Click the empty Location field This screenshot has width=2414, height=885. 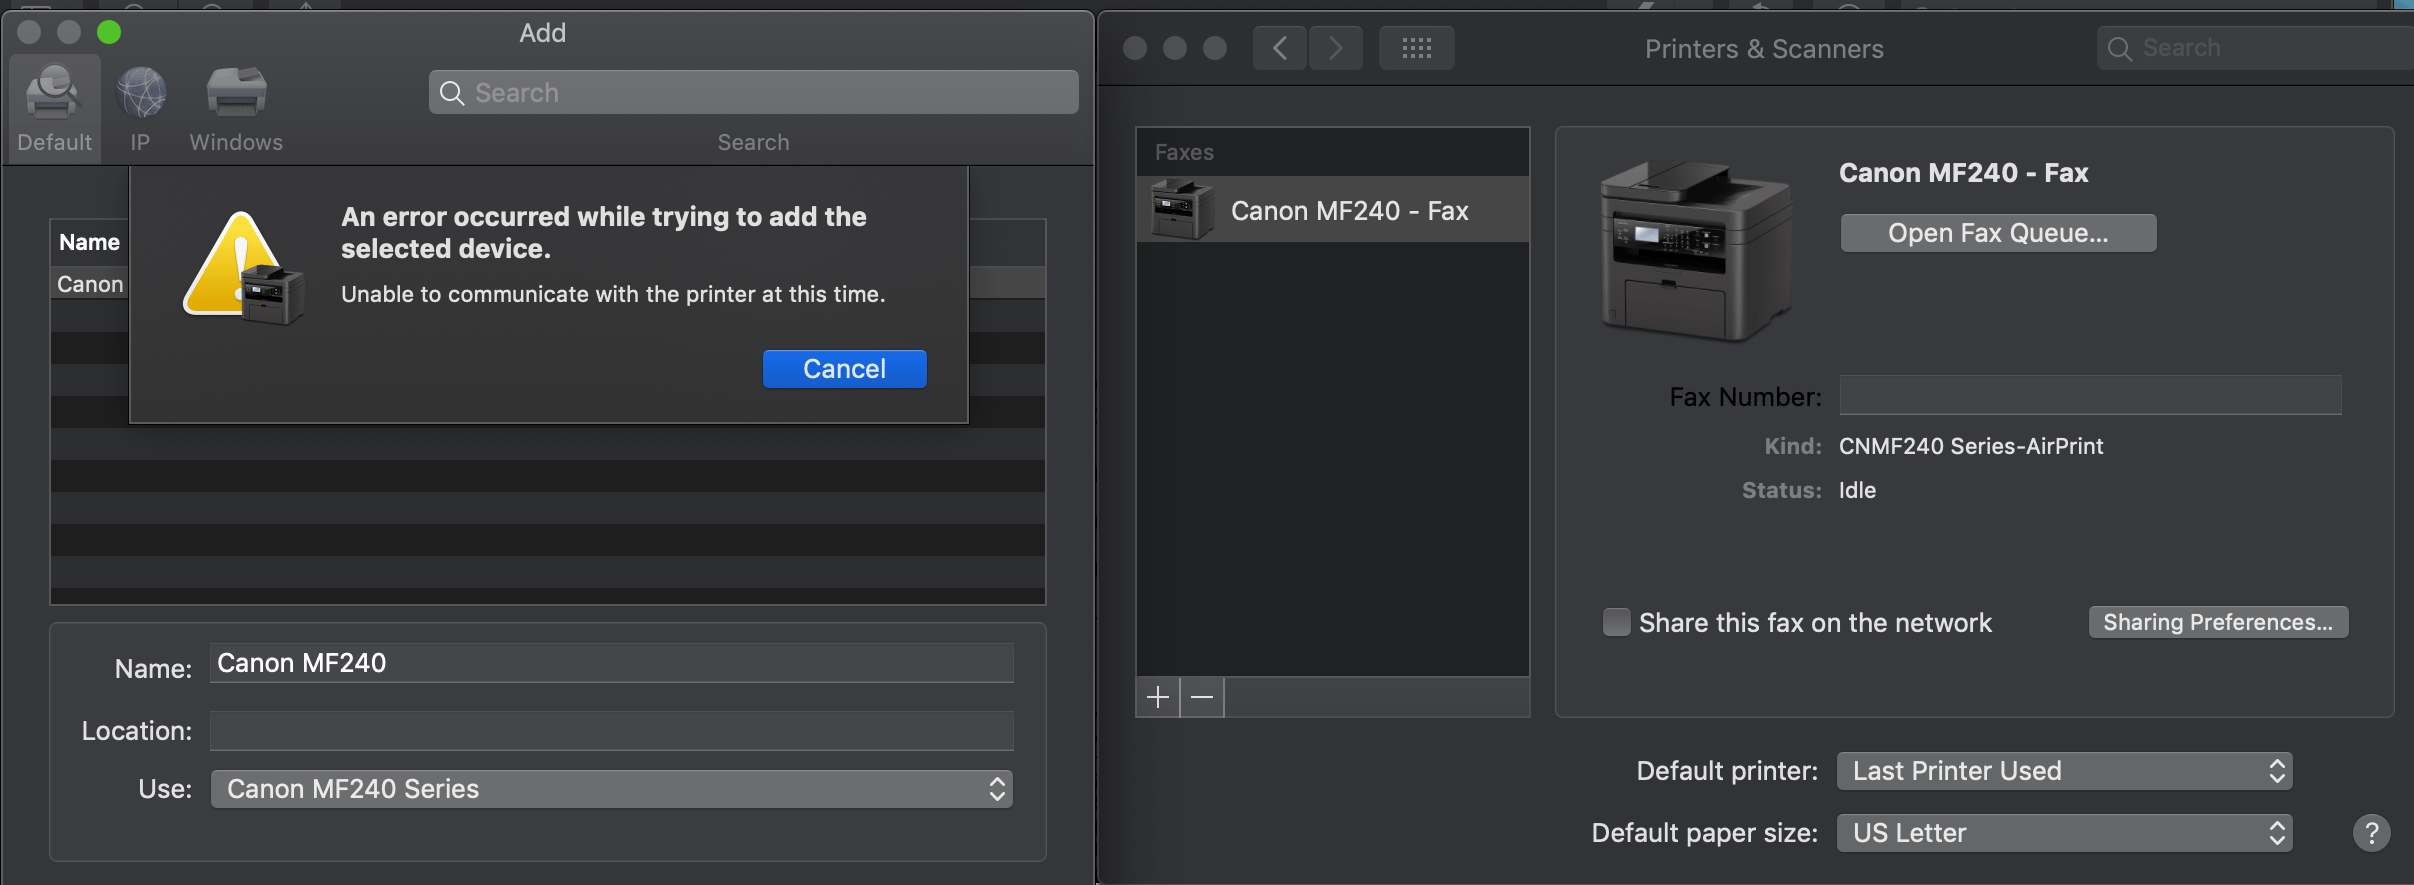coord(612,731)
